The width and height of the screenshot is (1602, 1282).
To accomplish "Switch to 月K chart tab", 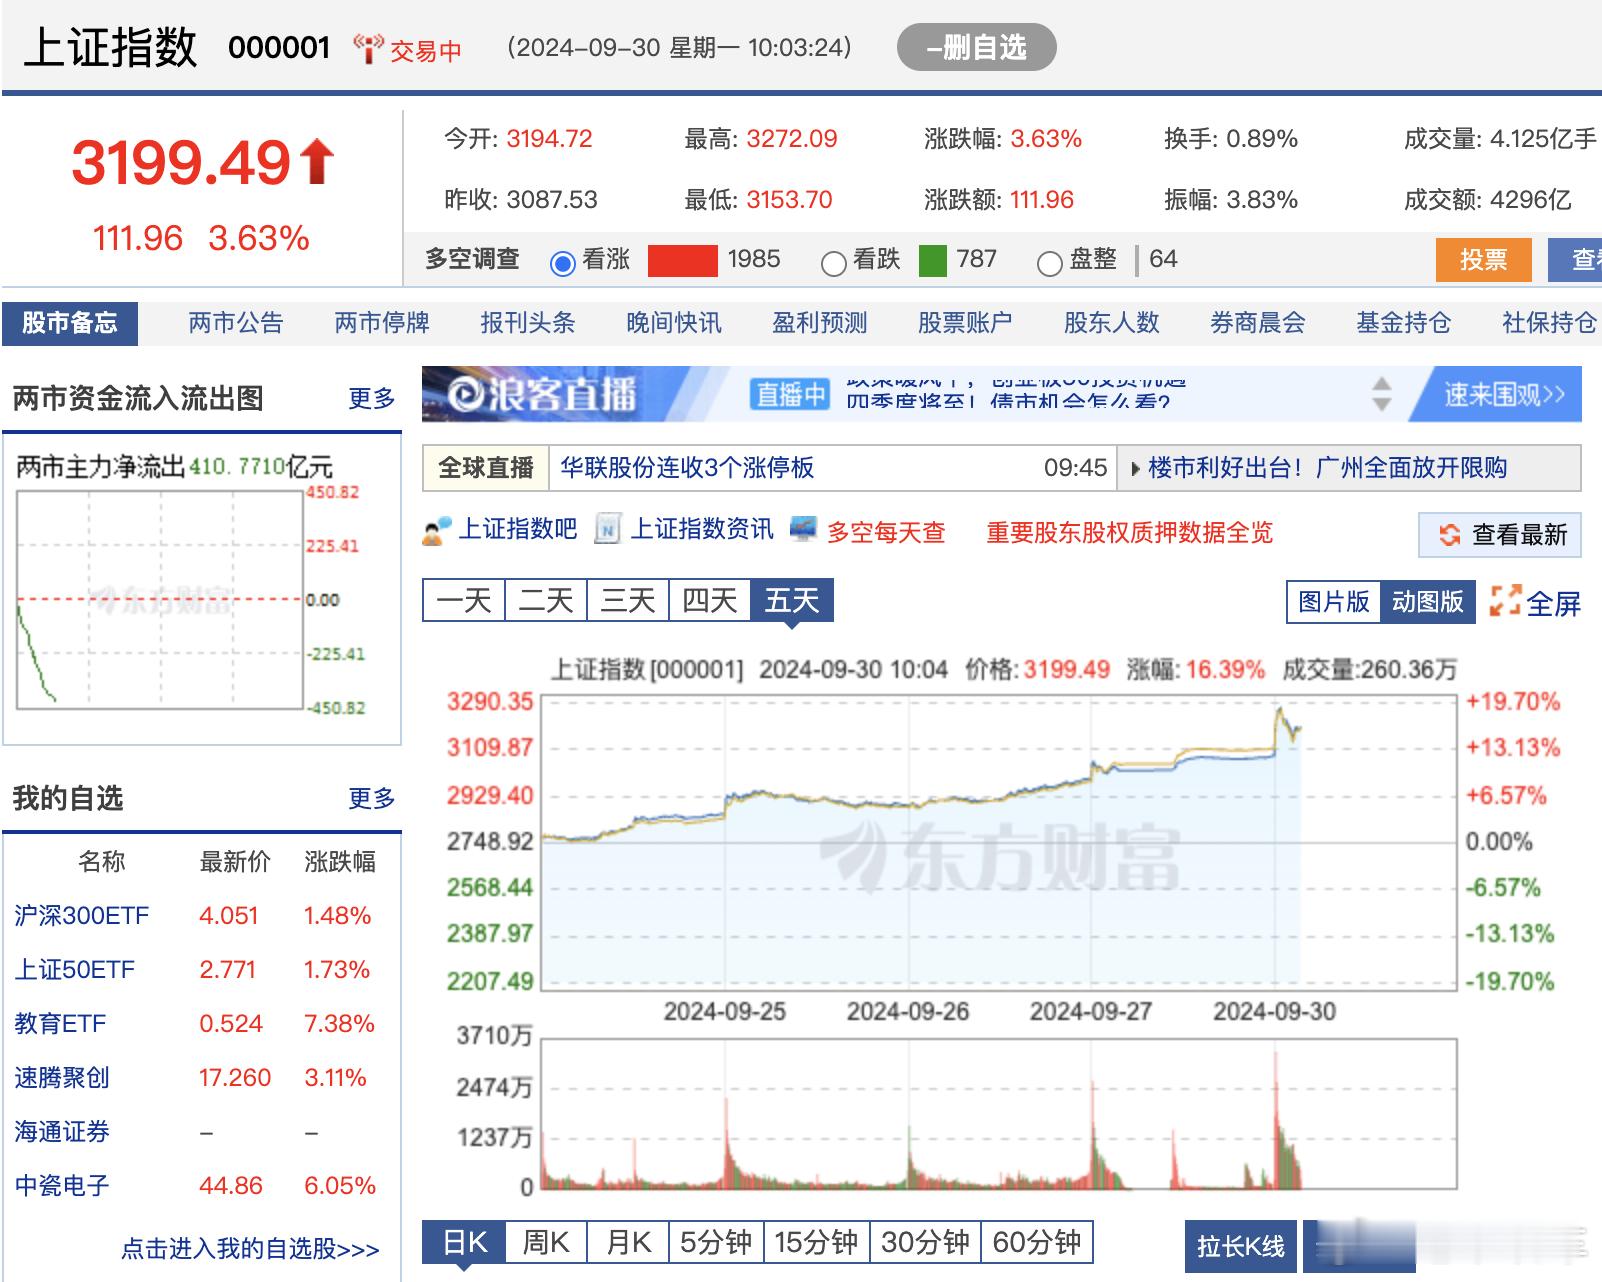I will (x=628, y=1242).
